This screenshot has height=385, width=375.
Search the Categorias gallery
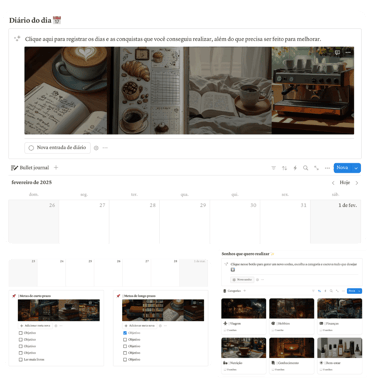331,291
